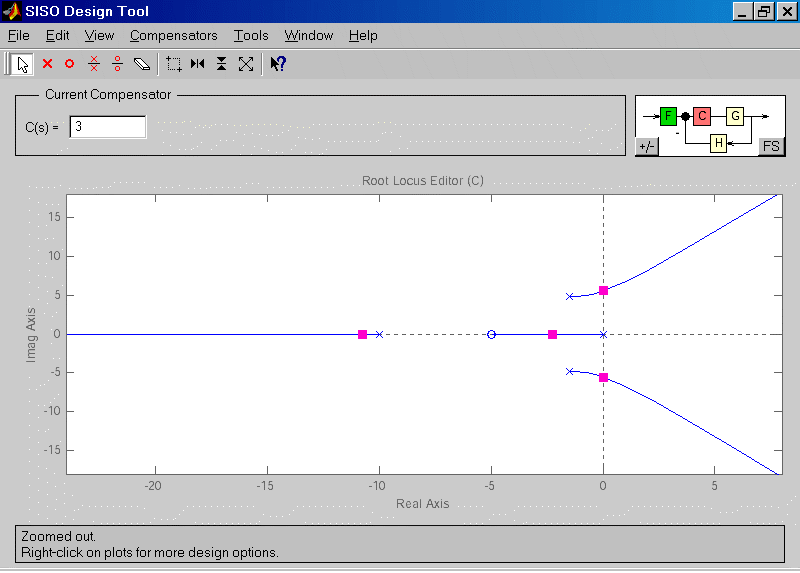Click the context help question-arrow icon

pyautogui.click(x=278, y=64)
